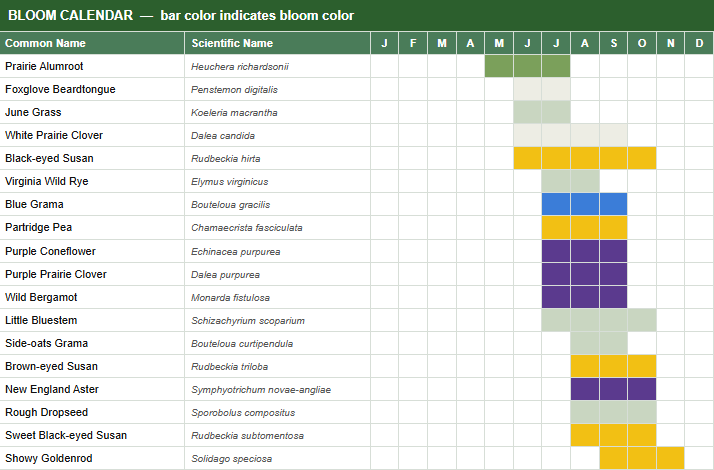Select the November column header
714x470 pixels.
pos(670,43)
